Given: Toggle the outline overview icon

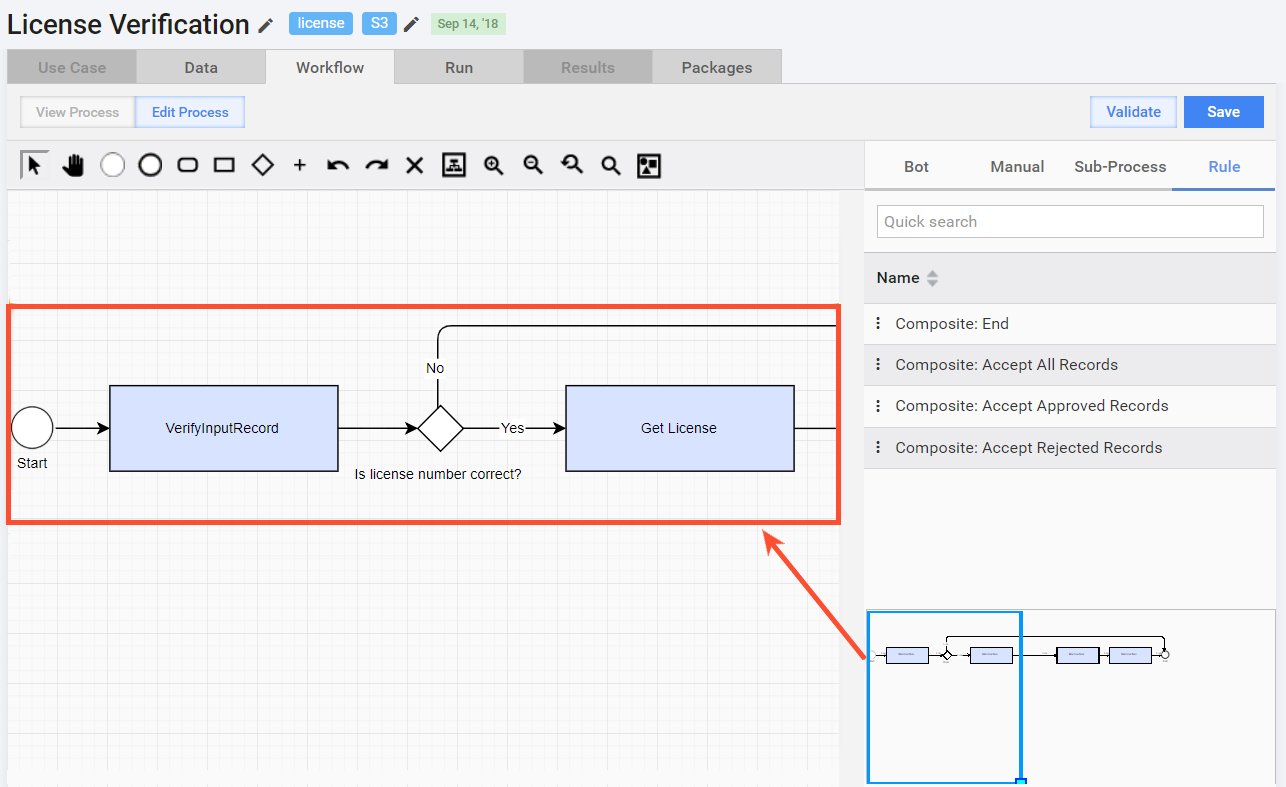Looking at the screenshot, I should (649, 166).
